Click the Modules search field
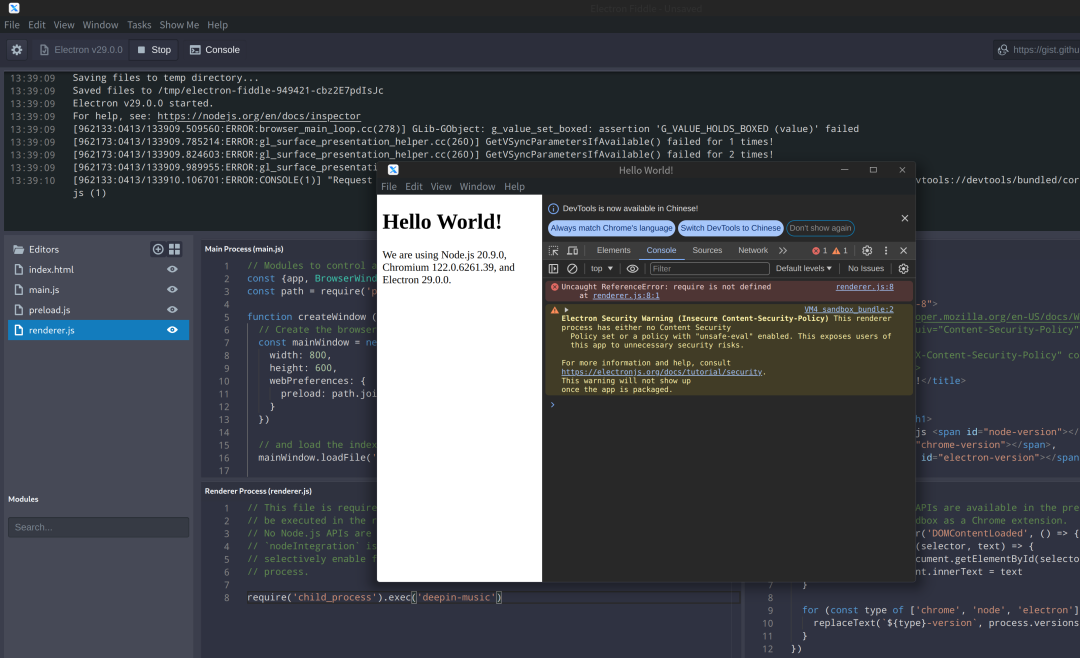 [98, 527]
